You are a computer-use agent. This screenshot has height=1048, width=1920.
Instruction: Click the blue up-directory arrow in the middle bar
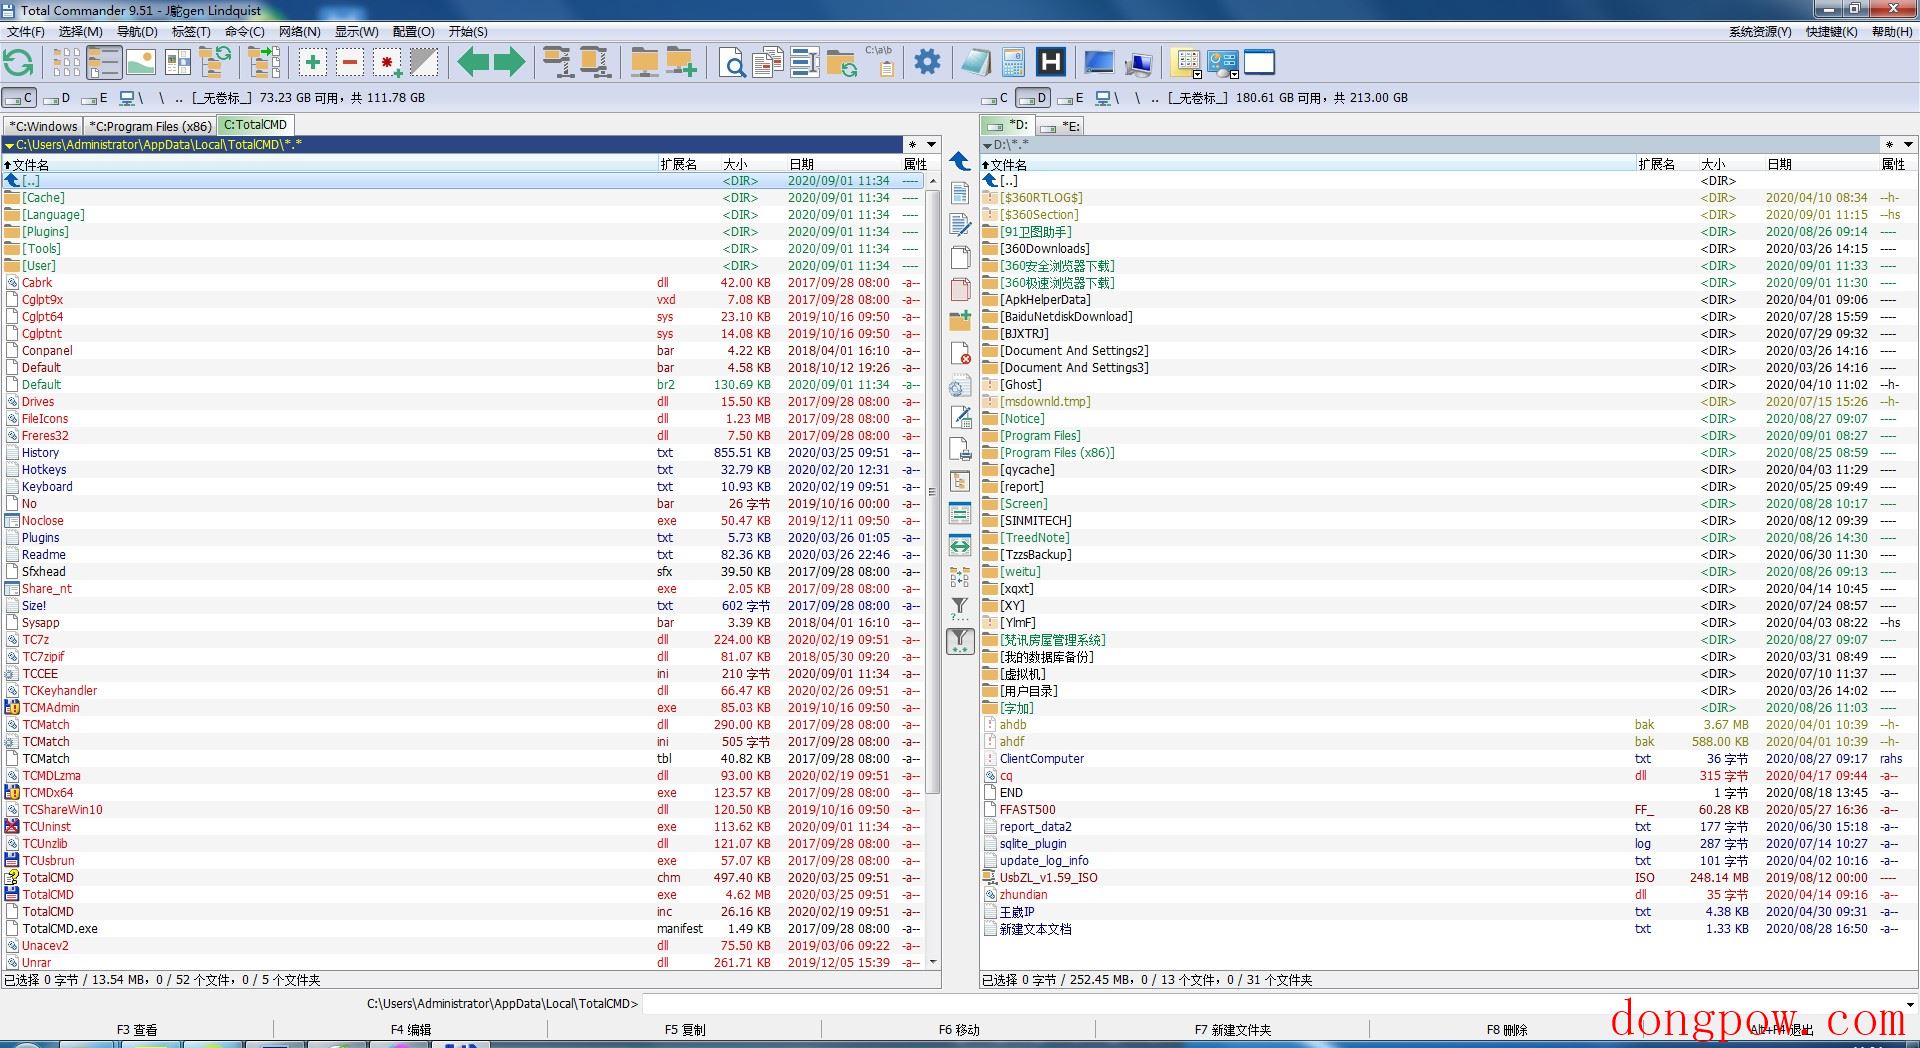click(x=960, y=161)
